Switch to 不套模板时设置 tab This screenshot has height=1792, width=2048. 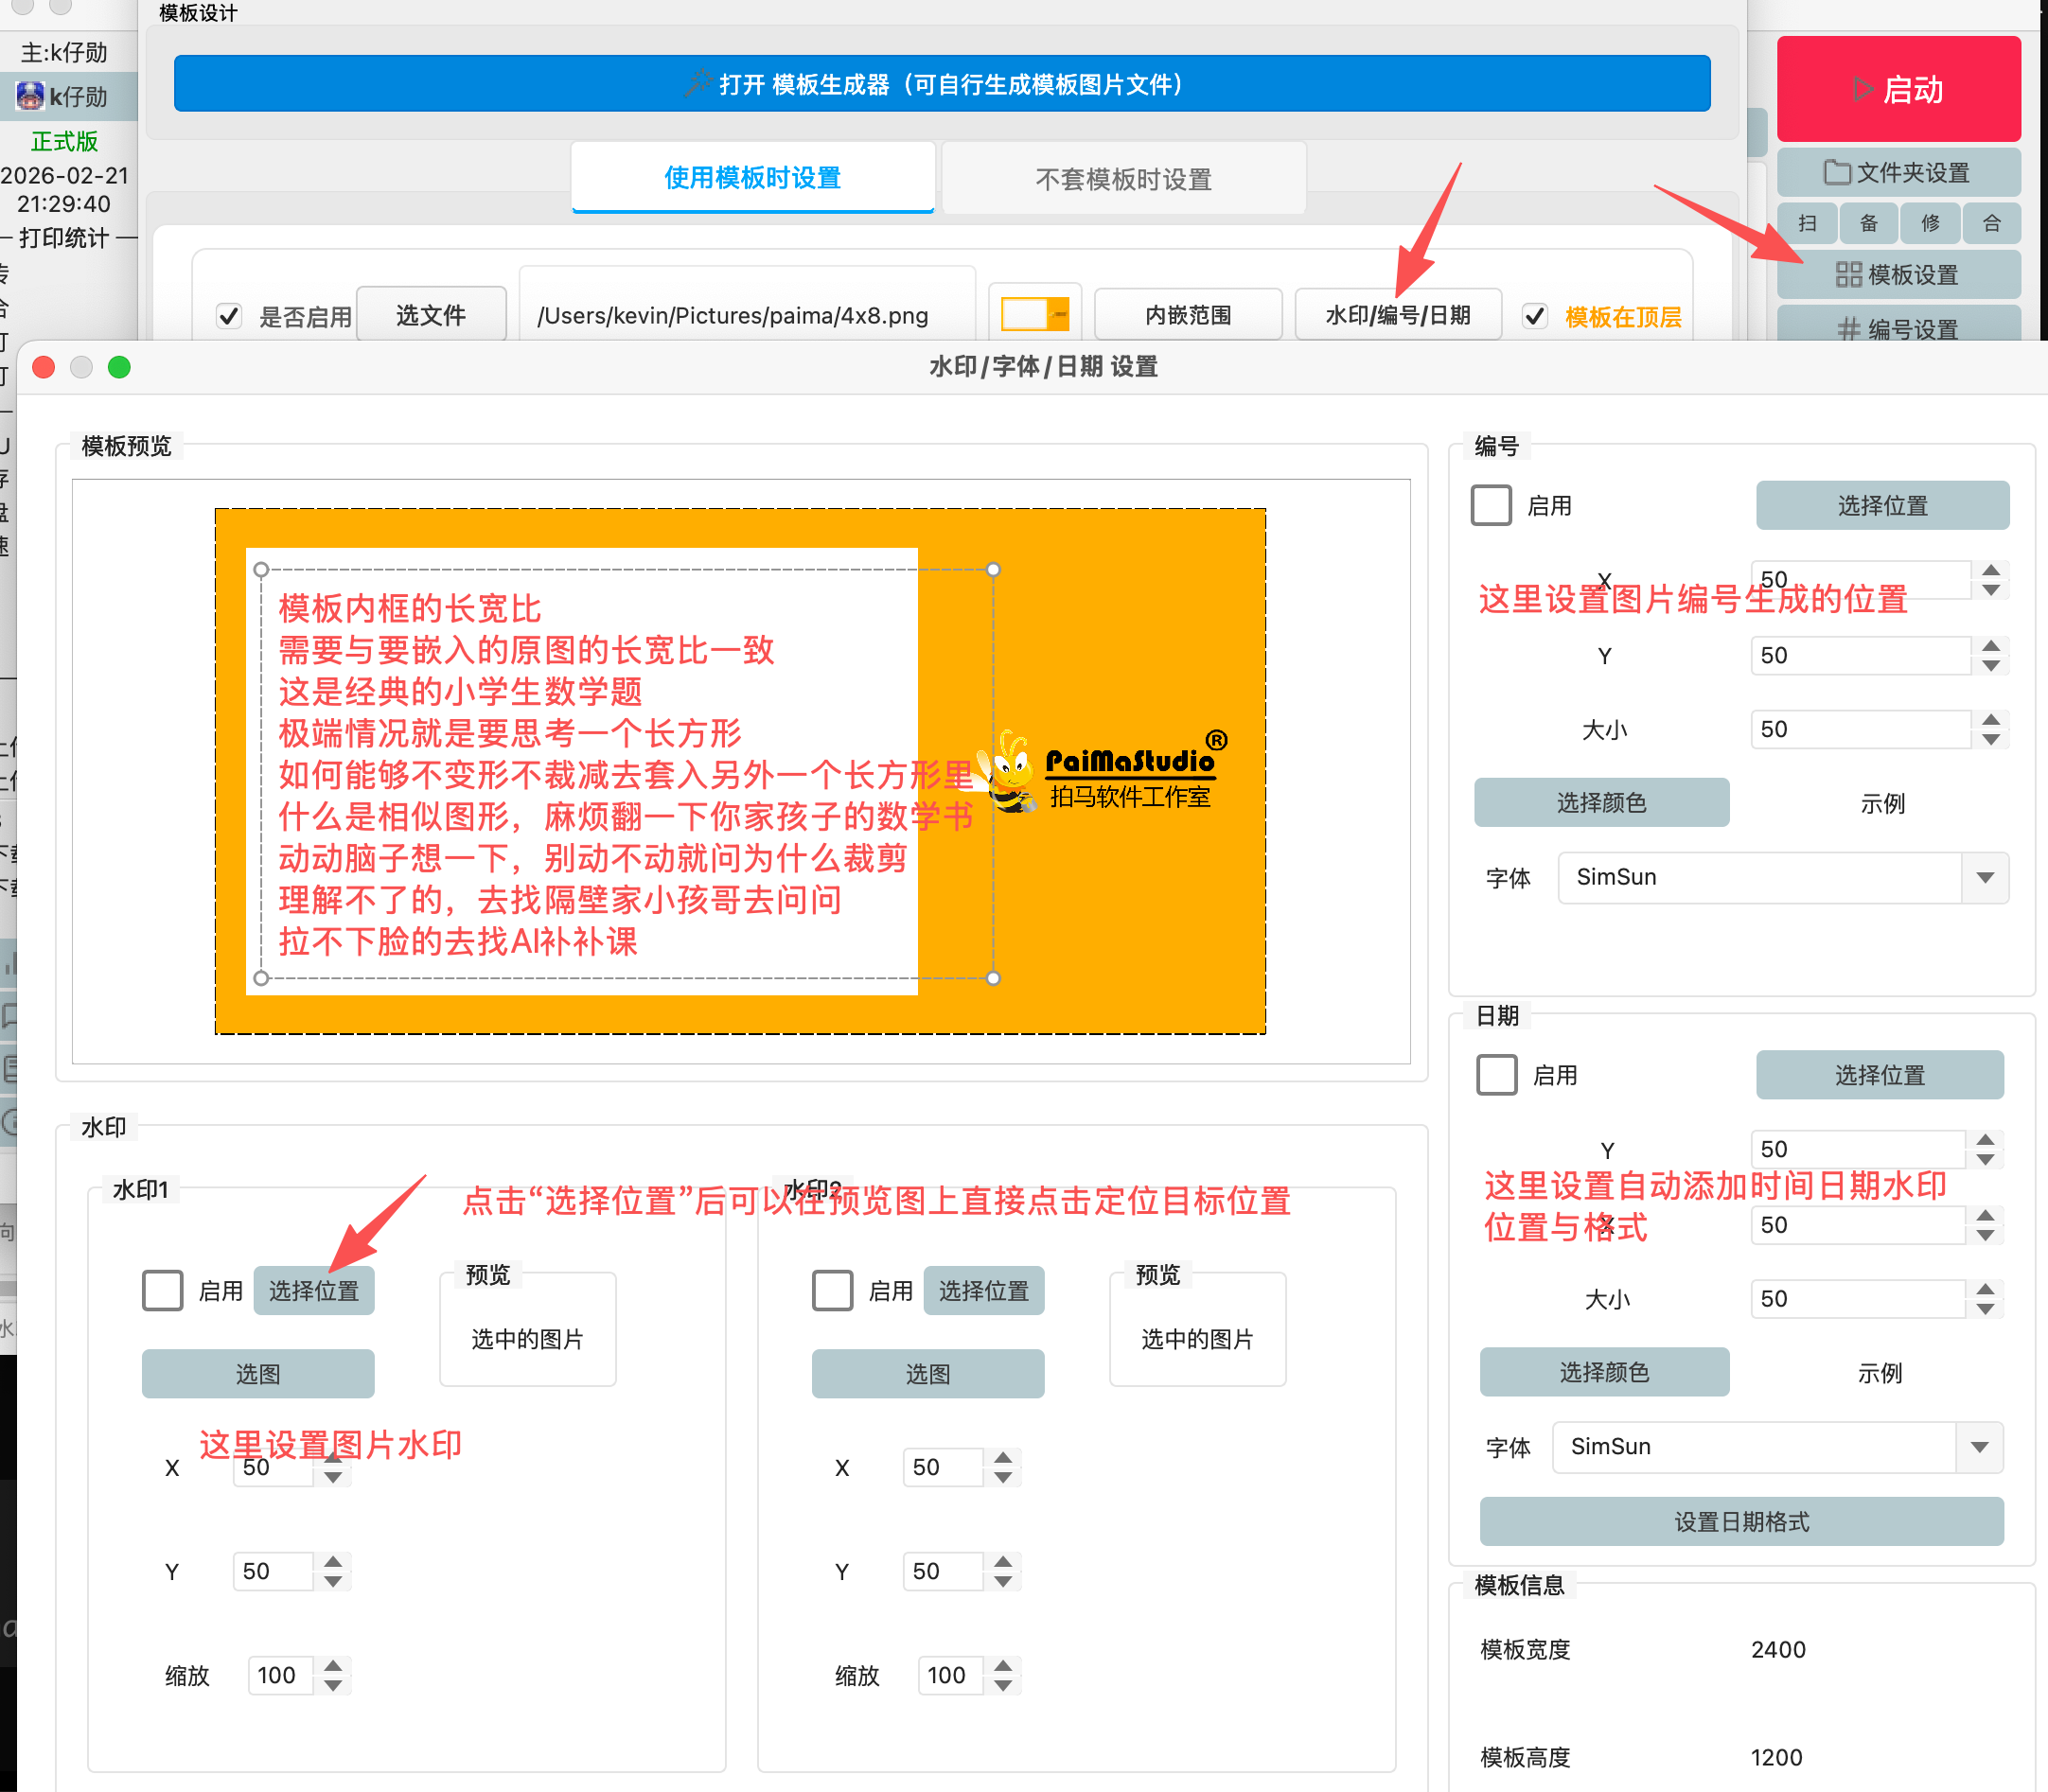pyautogui.click(x=1123, y=179)
